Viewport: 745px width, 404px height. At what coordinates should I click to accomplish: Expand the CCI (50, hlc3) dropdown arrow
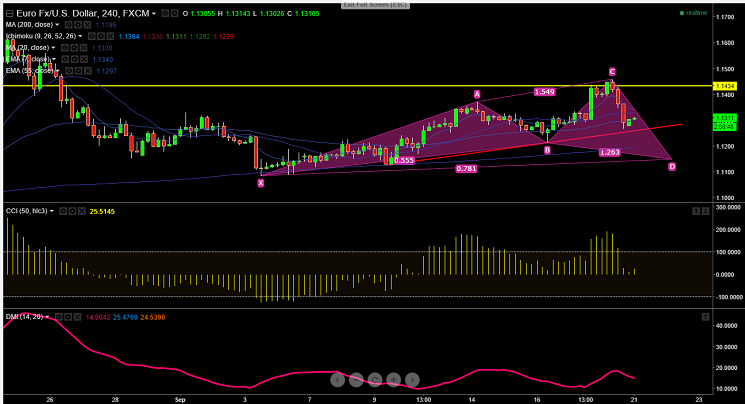52,211
